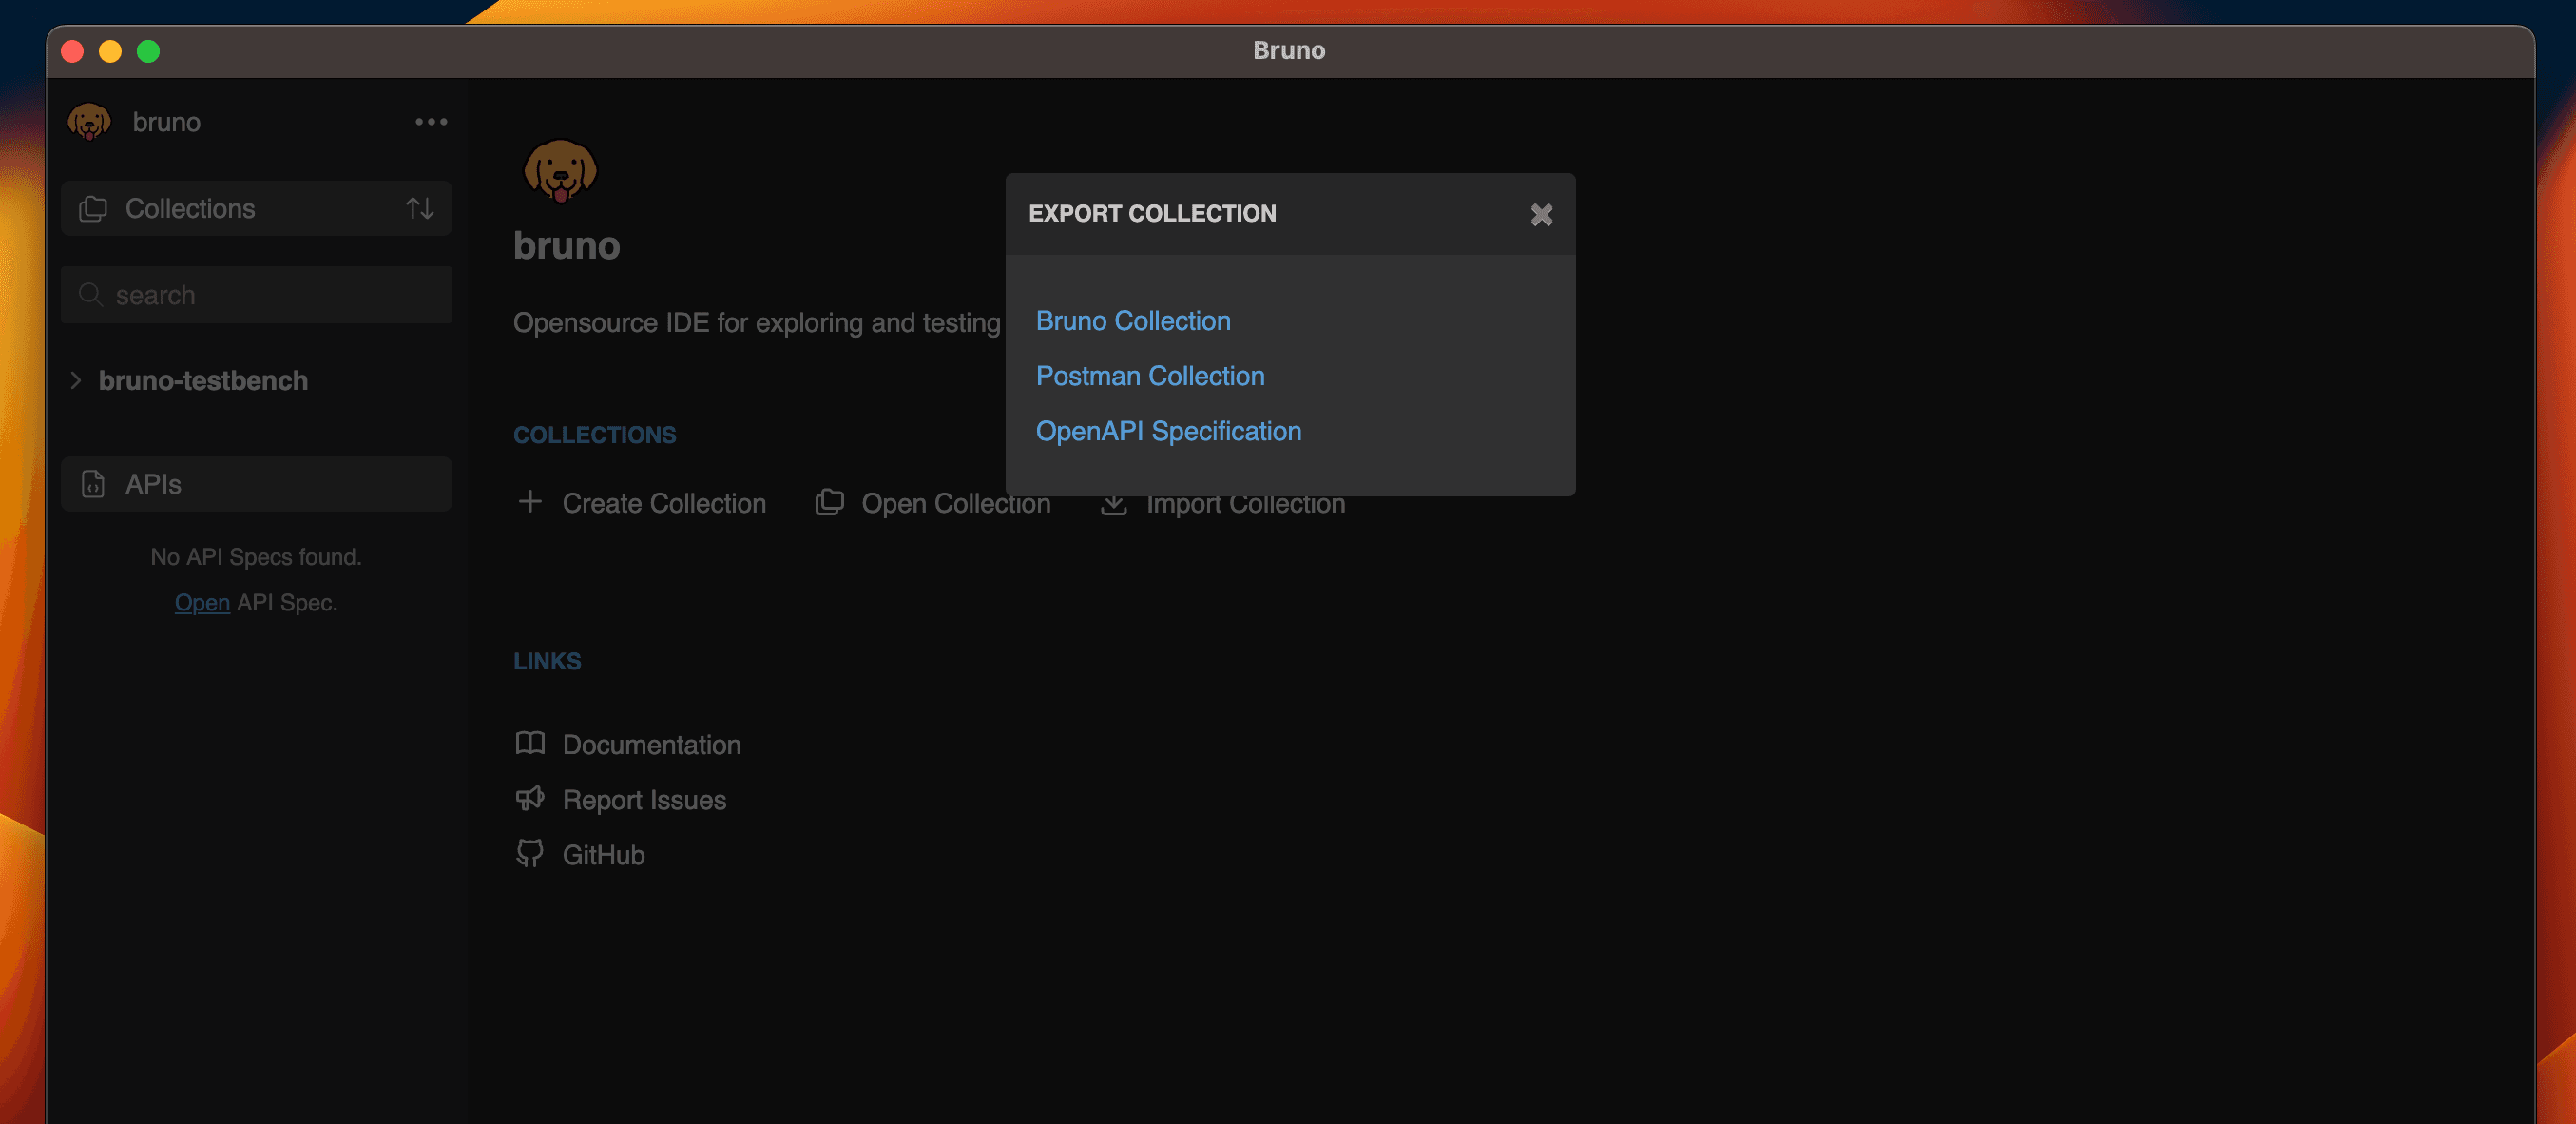The height and width of the screenshot is (1124, 2576).
Task: Export as Bruno Collection
Action: tap(1133, 321)
